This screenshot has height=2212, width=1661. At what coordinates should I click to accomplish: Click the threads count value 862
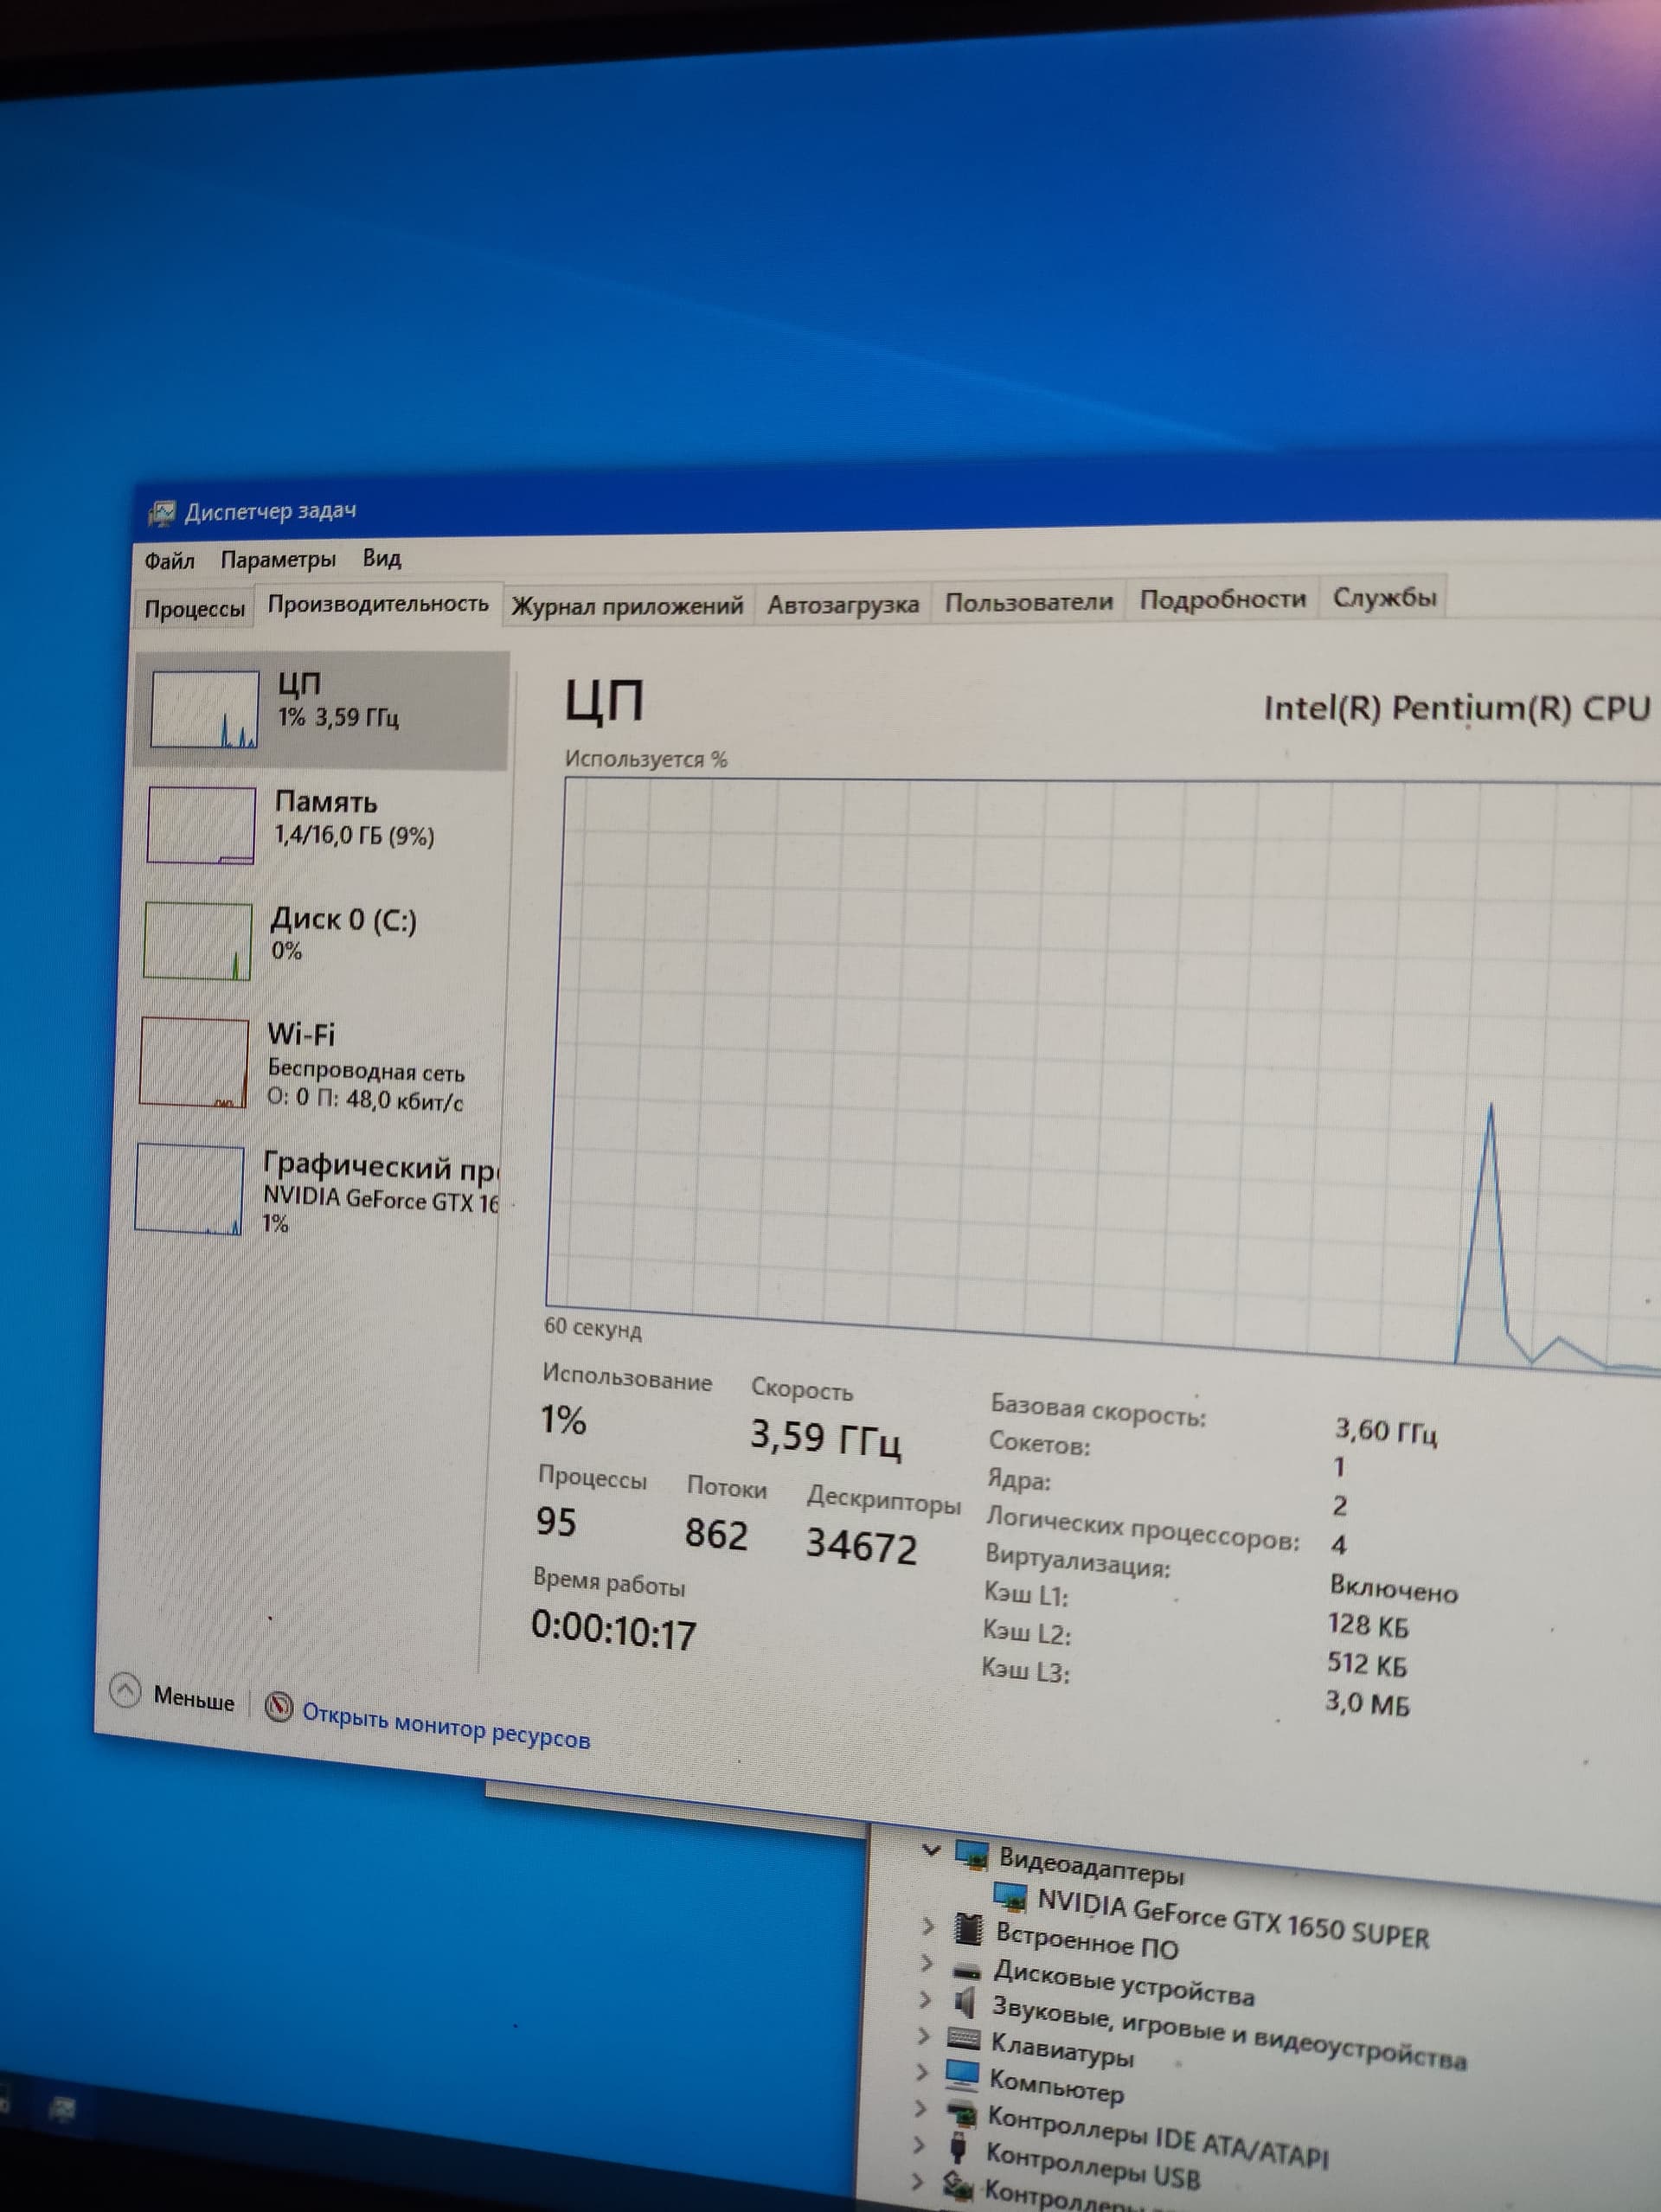coord(716,1534)
